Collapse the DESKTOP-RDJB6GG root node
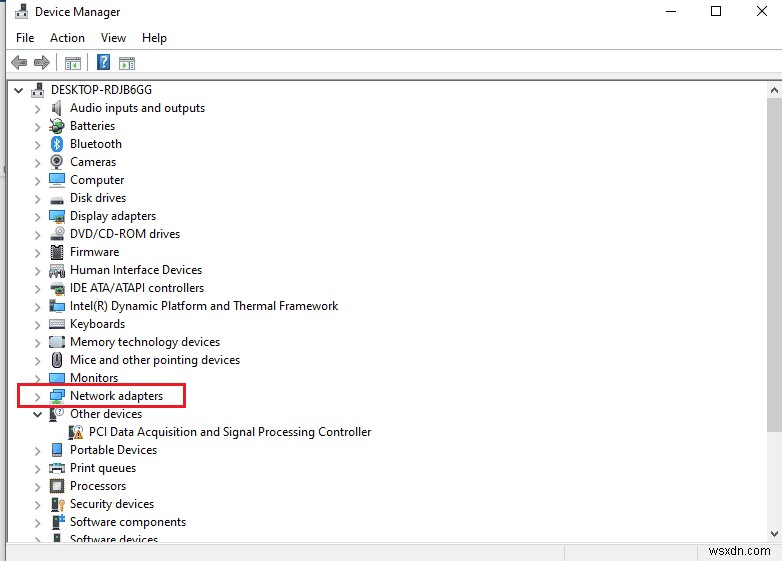The height and width of the screenshot is (561, 782). [x=19, y=90]
